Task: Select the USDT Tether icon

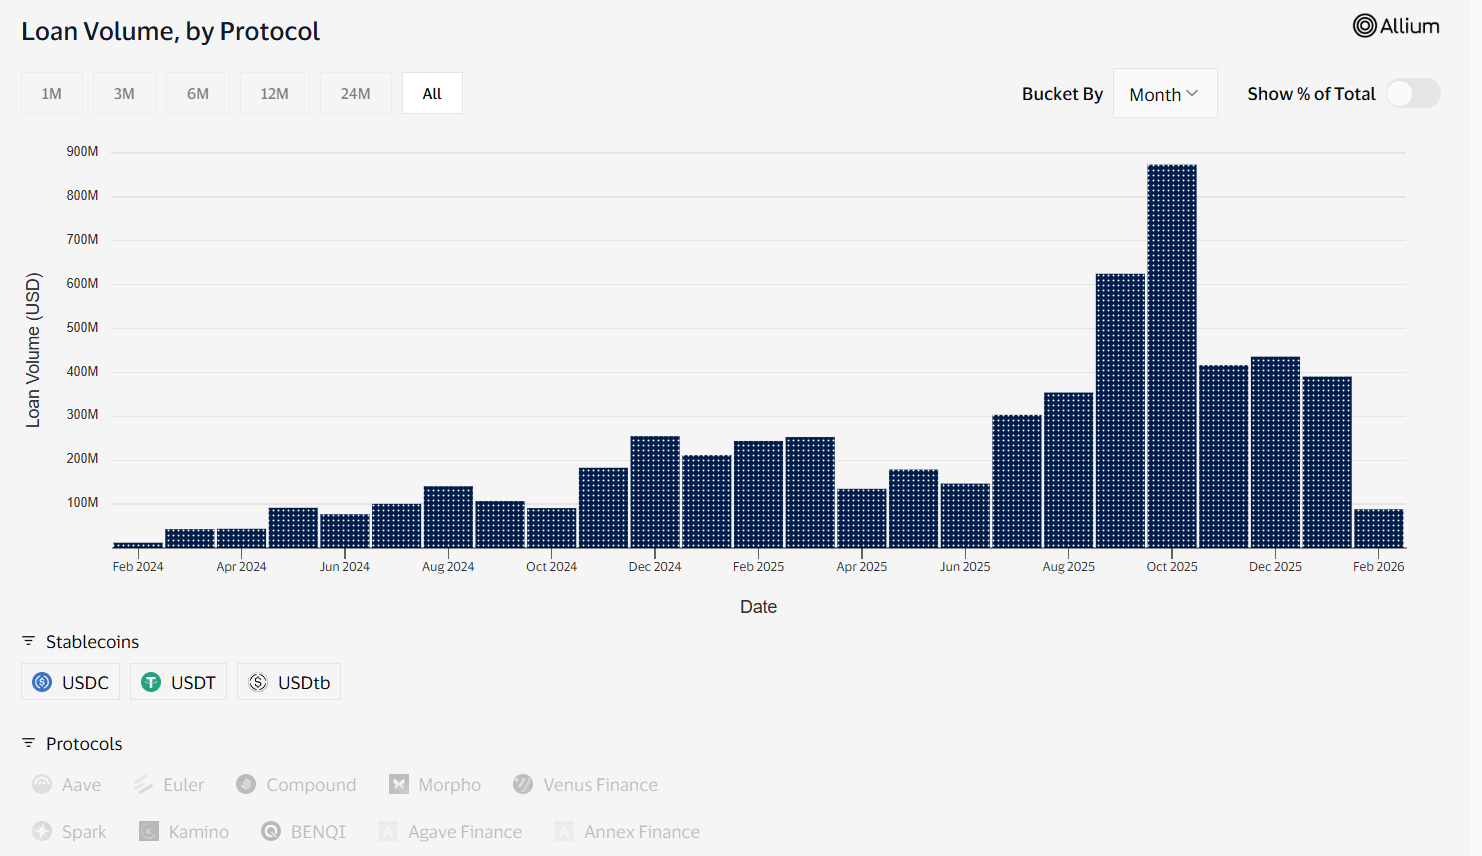Action: (150, 681)
